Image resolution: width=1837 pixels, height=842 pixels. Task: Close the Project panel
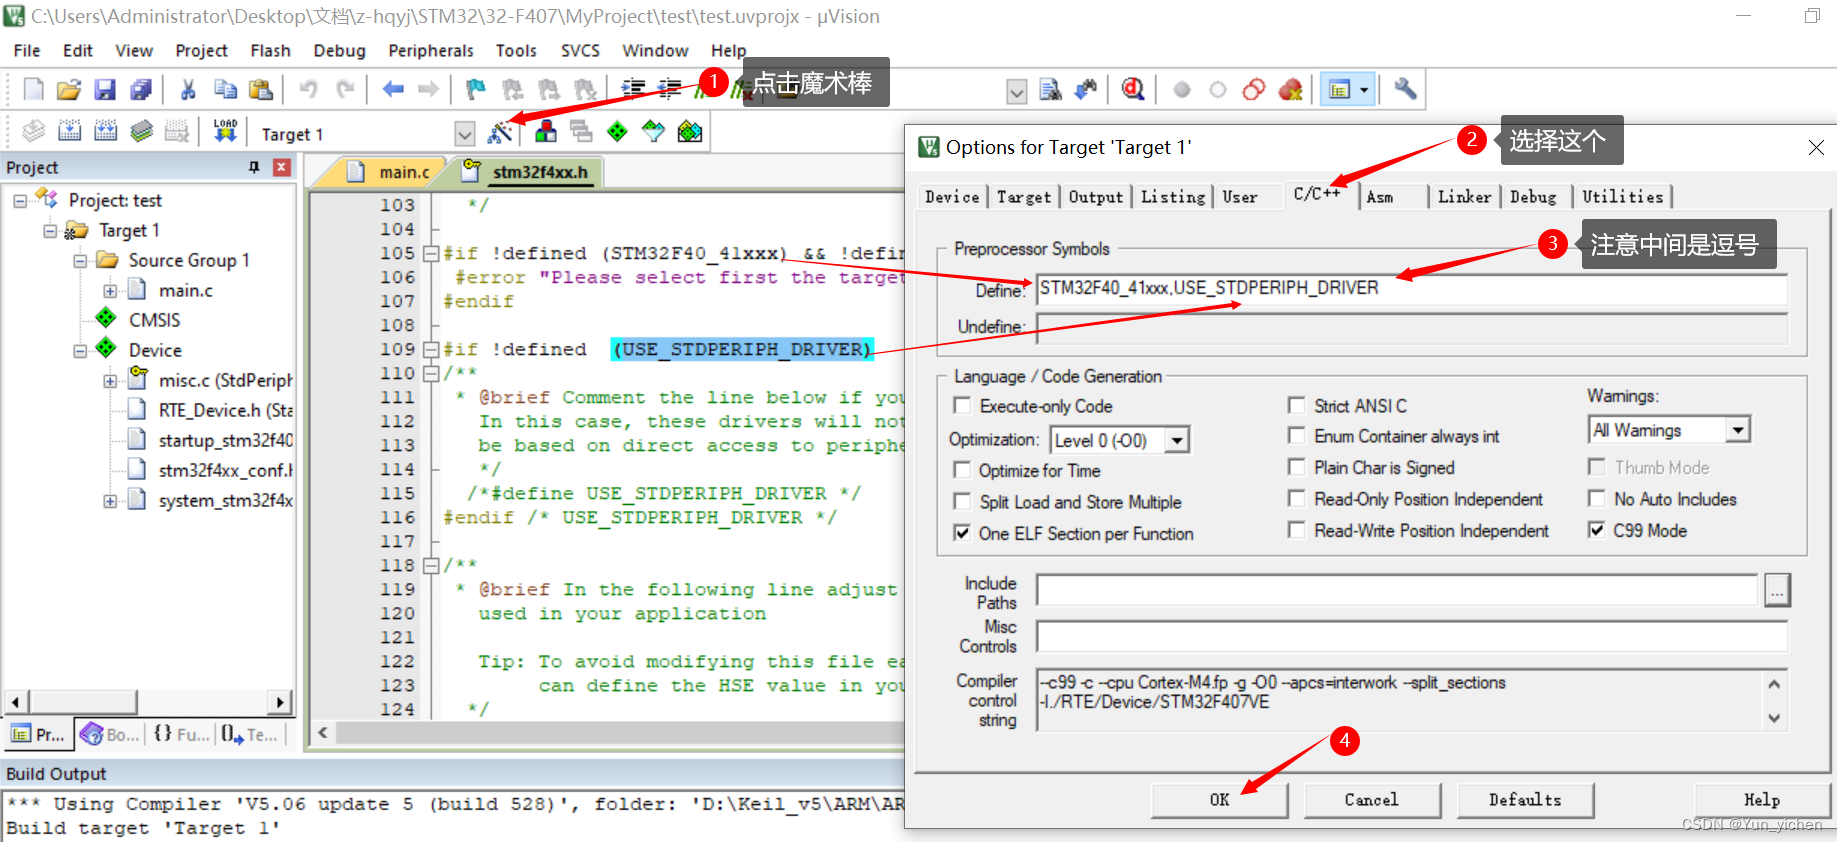pos(282,167)
